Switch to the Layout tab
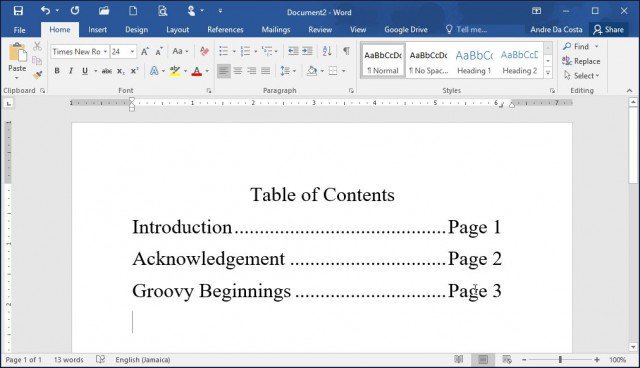This screenshot has width=640, height=368. 178,30
